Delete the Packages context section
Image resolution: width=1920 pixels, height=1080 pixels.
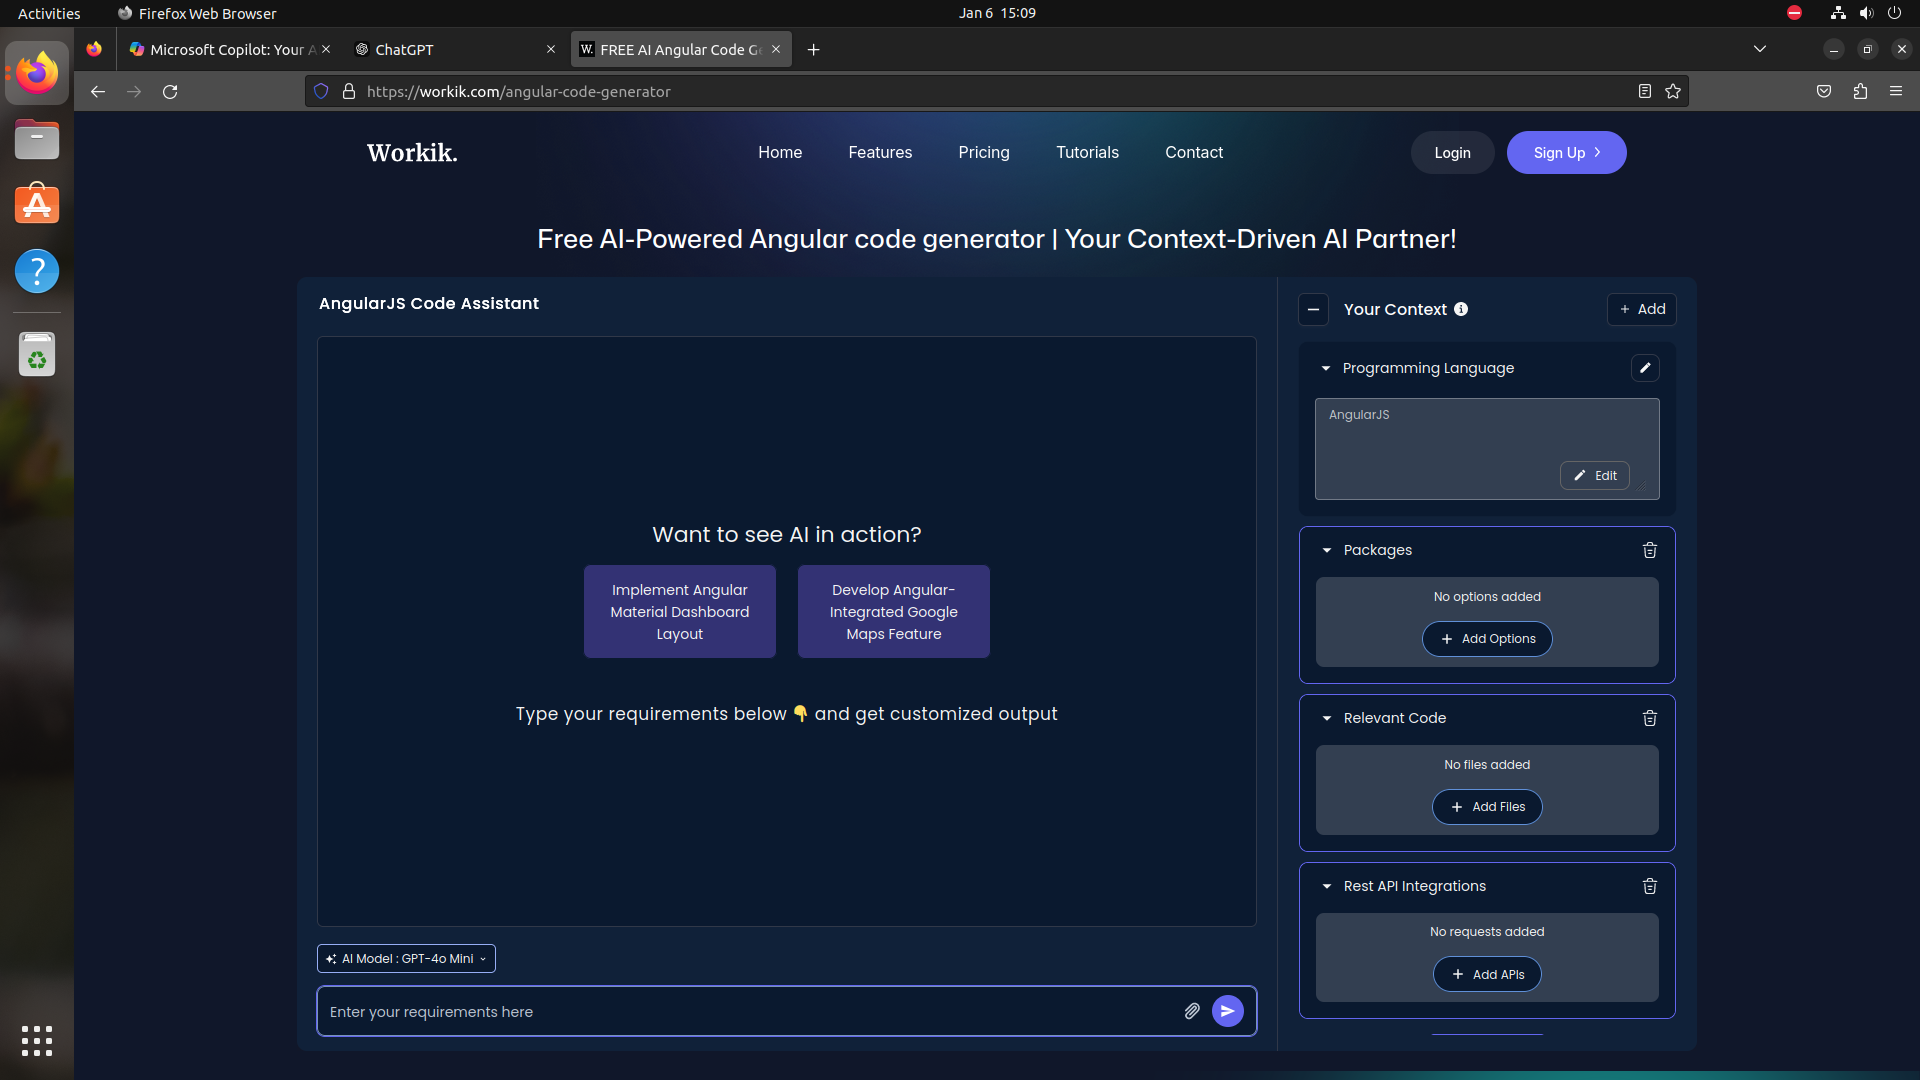[x=1650, y=550]
